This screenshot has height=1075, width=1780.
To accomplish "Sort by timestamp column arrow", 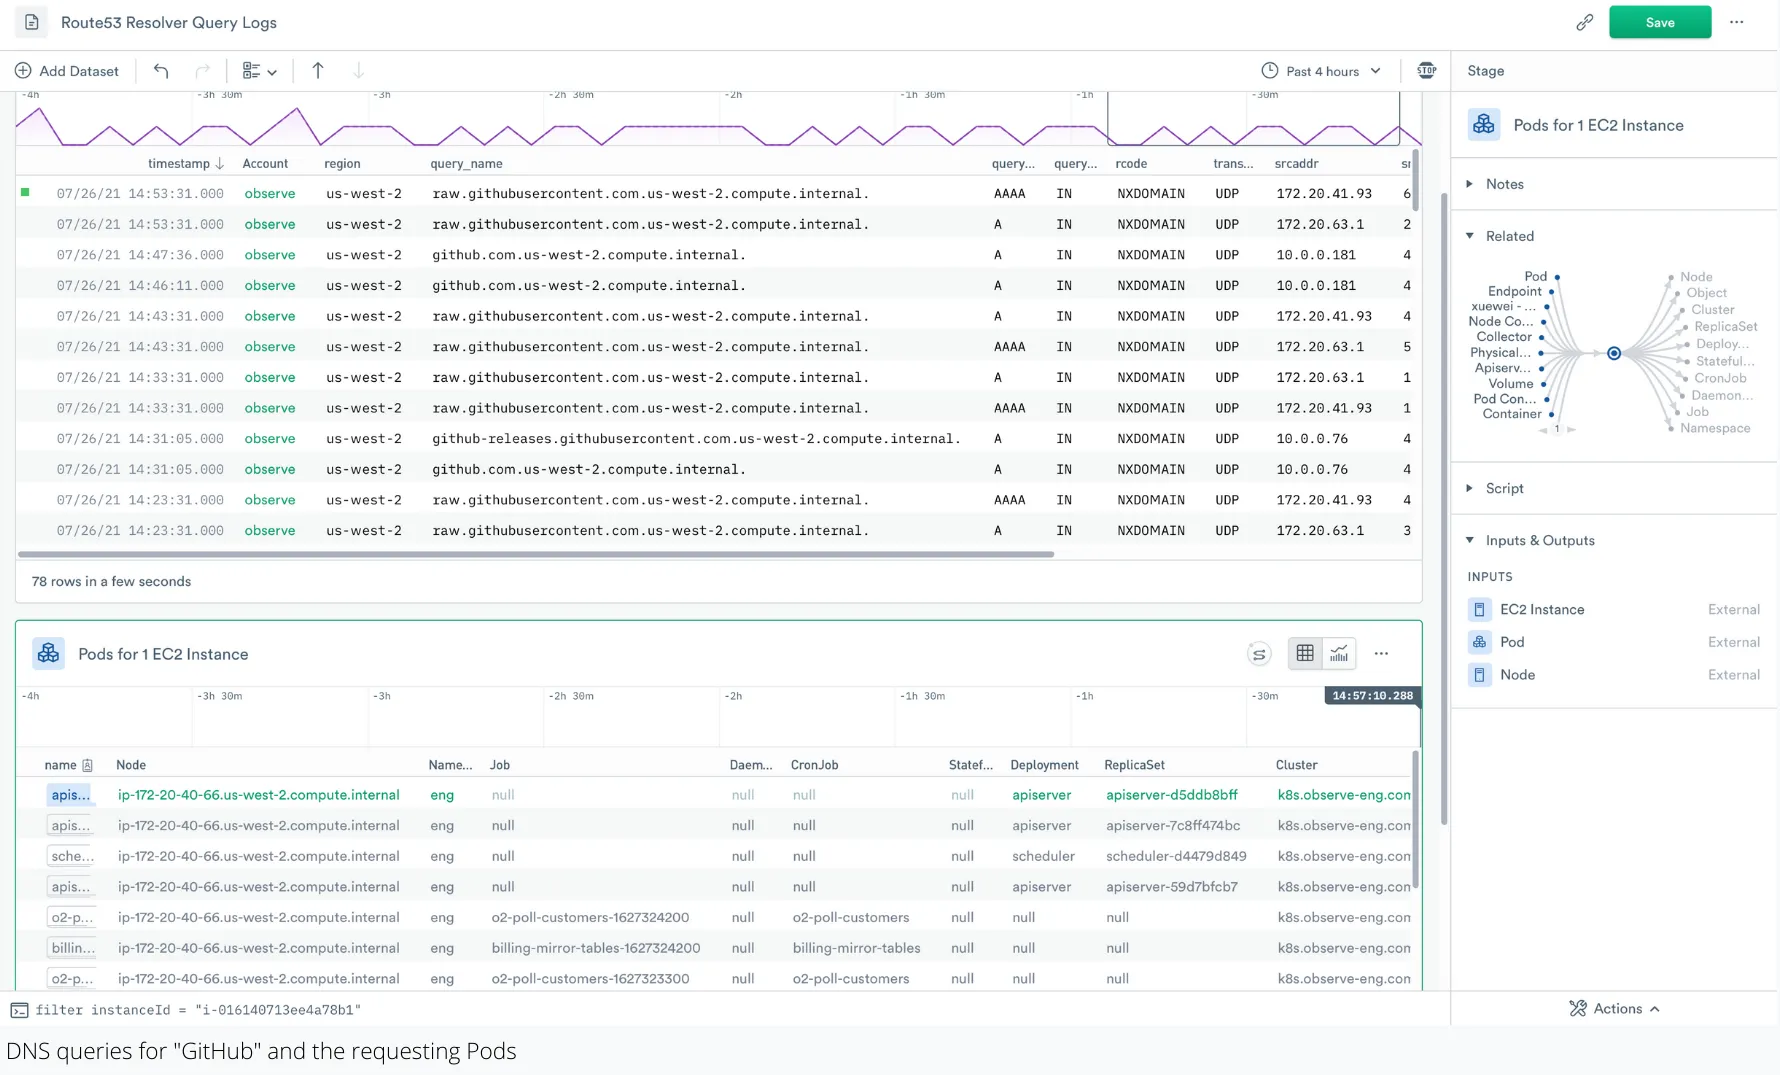I will point(220,164).
